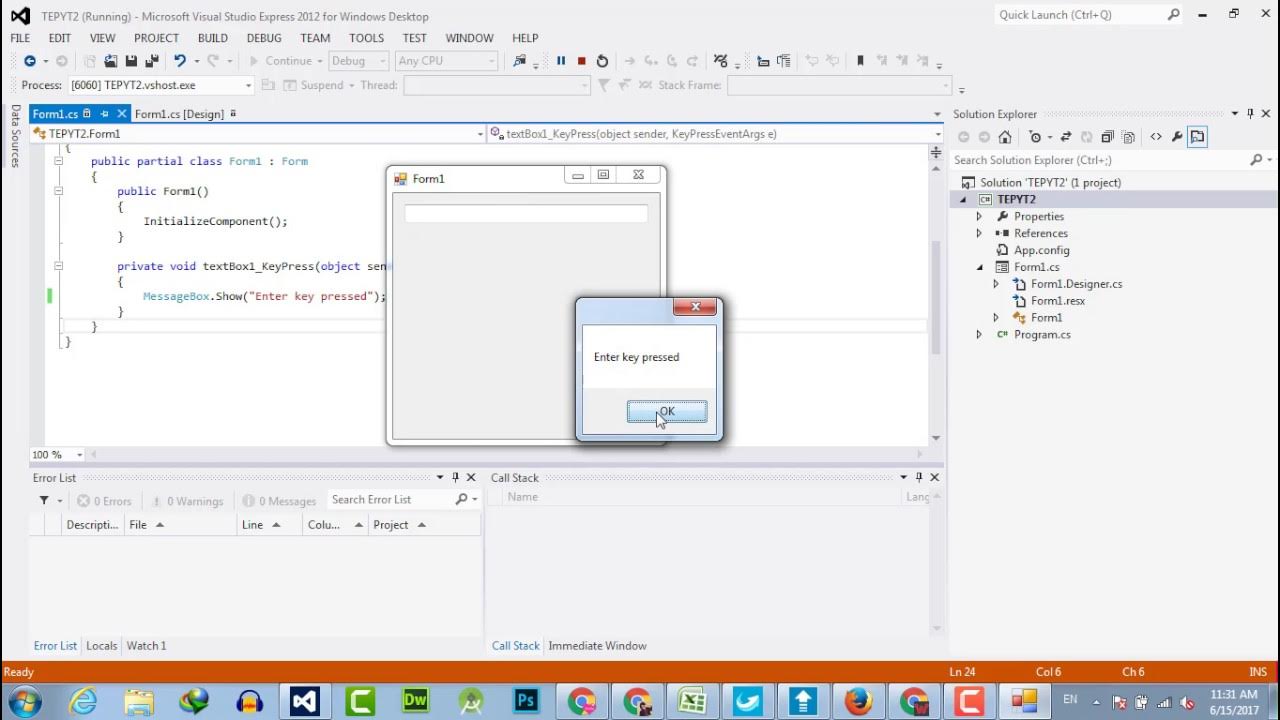Toggle Show All Files in Solution Explorer

[1128, 137]
